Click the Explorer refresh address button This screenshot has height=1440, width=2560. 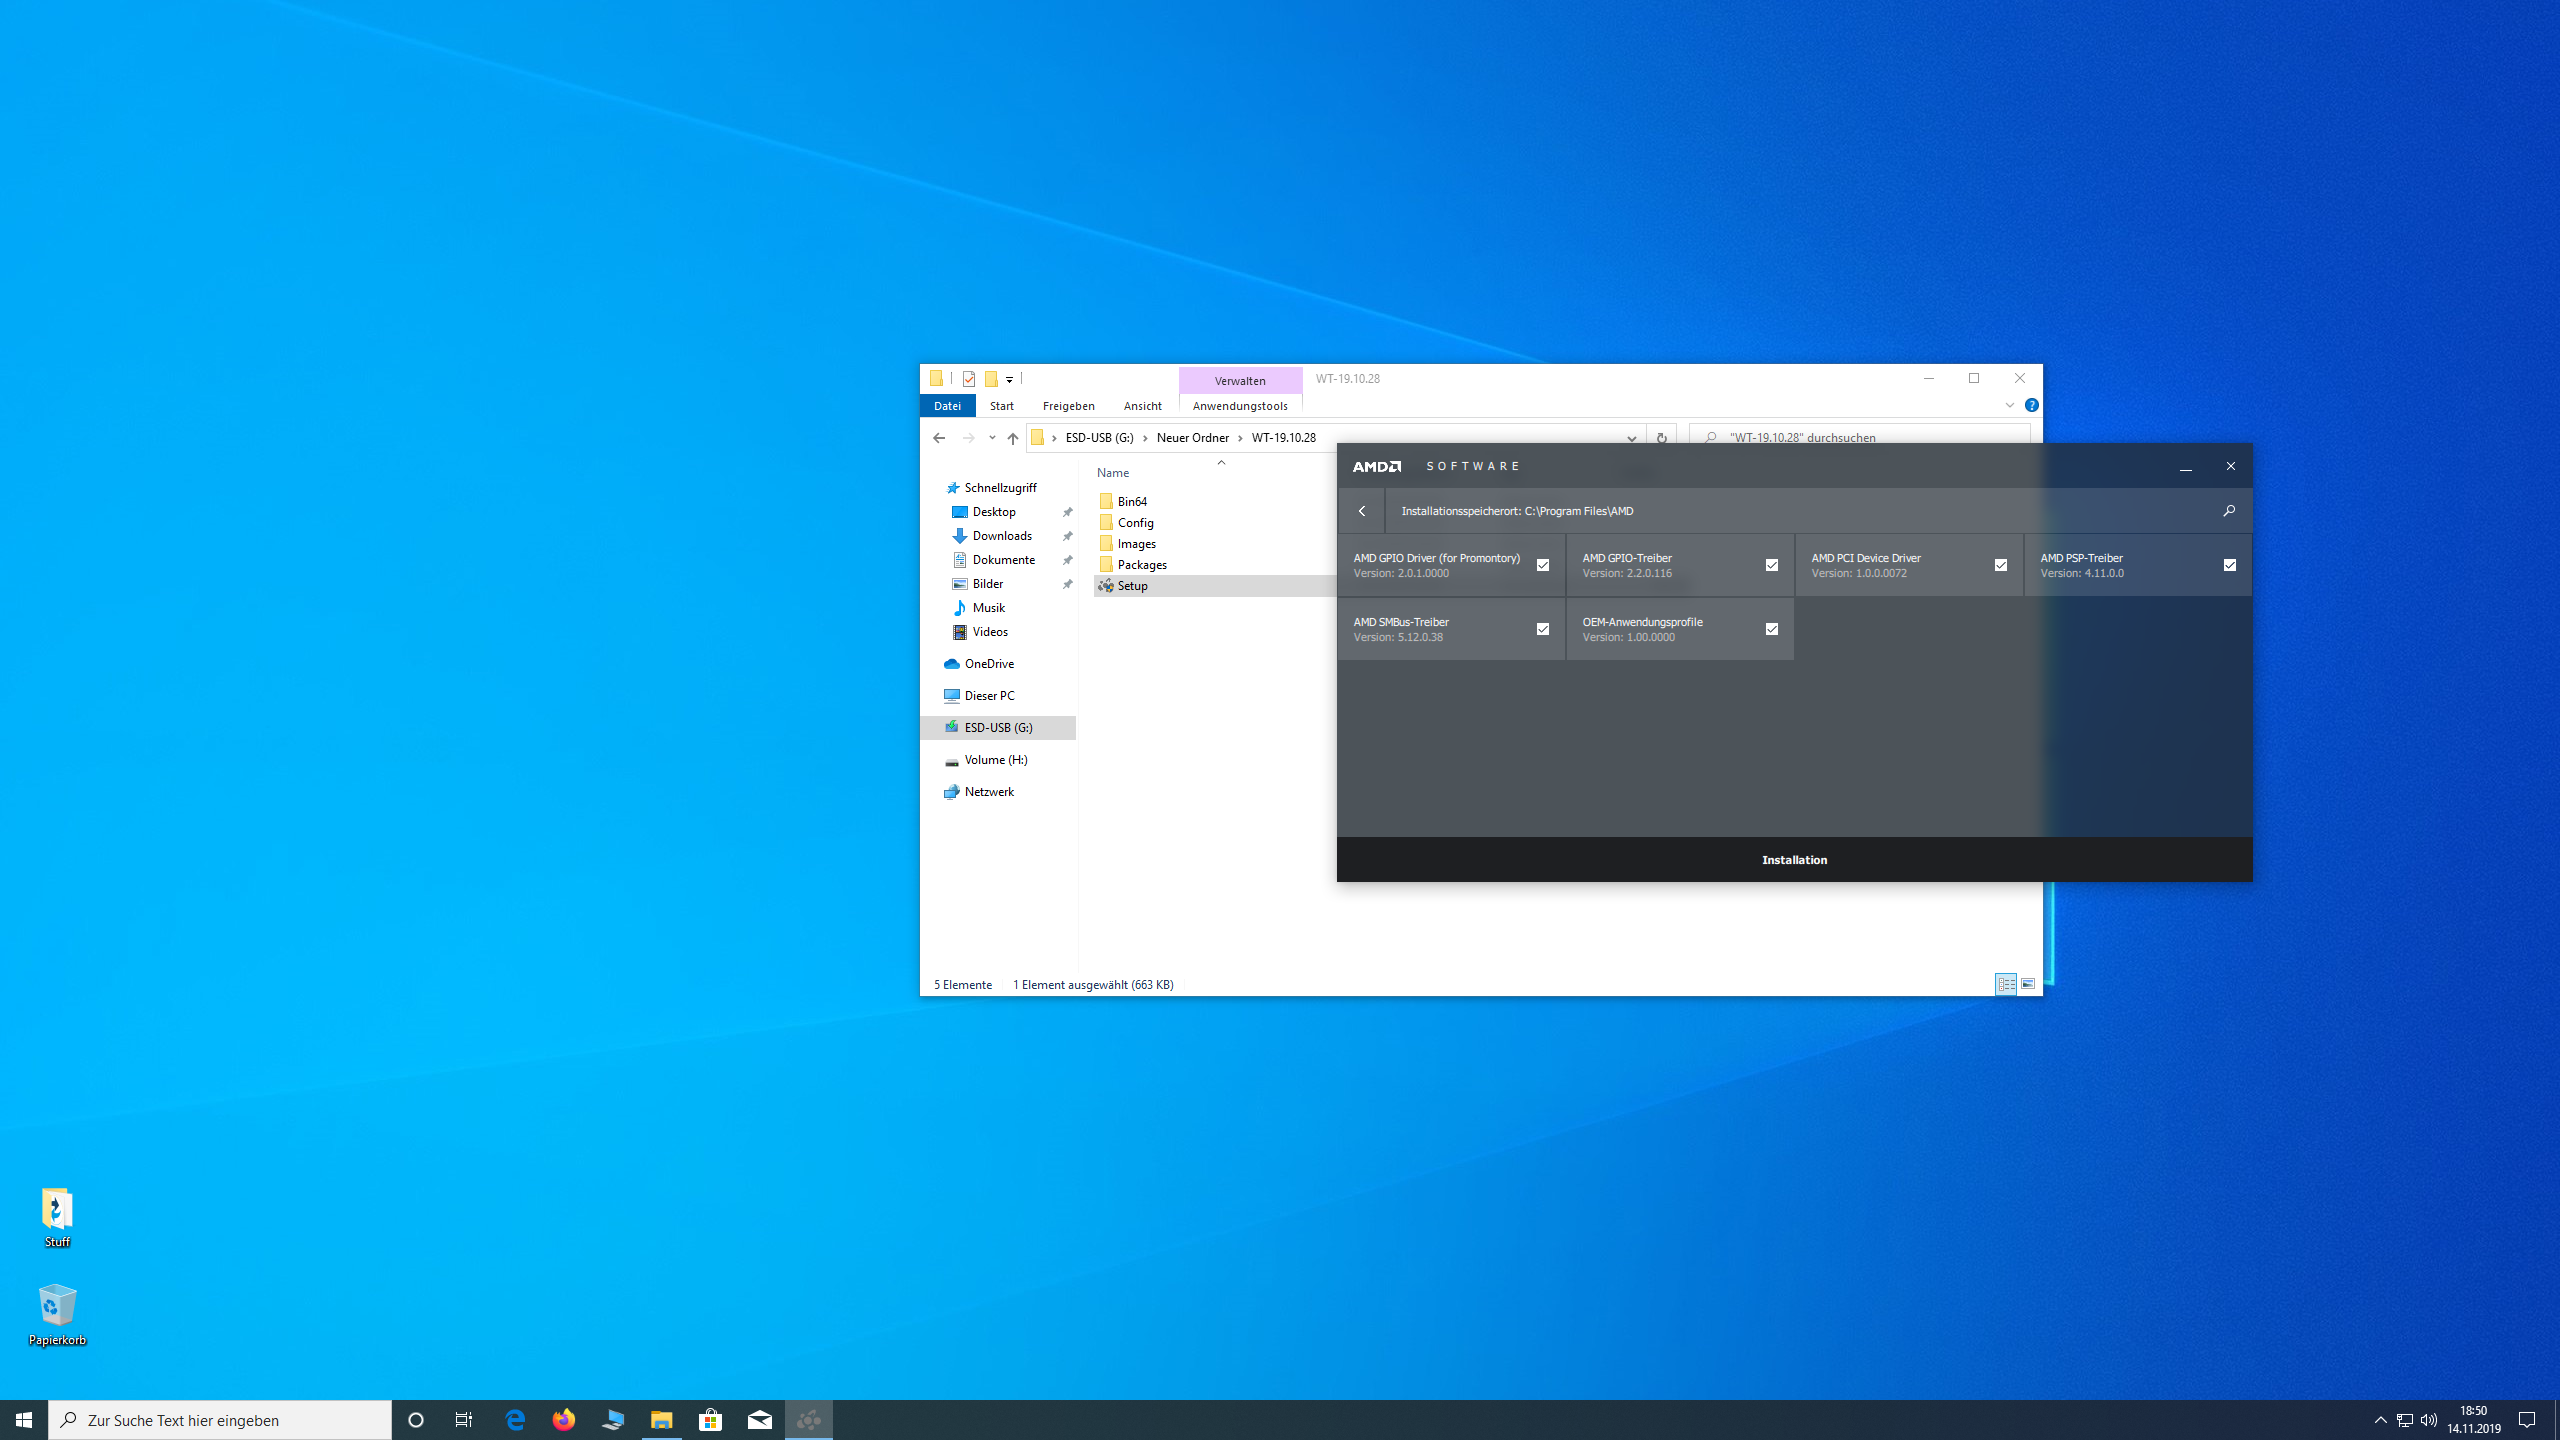coord(1661,438)
